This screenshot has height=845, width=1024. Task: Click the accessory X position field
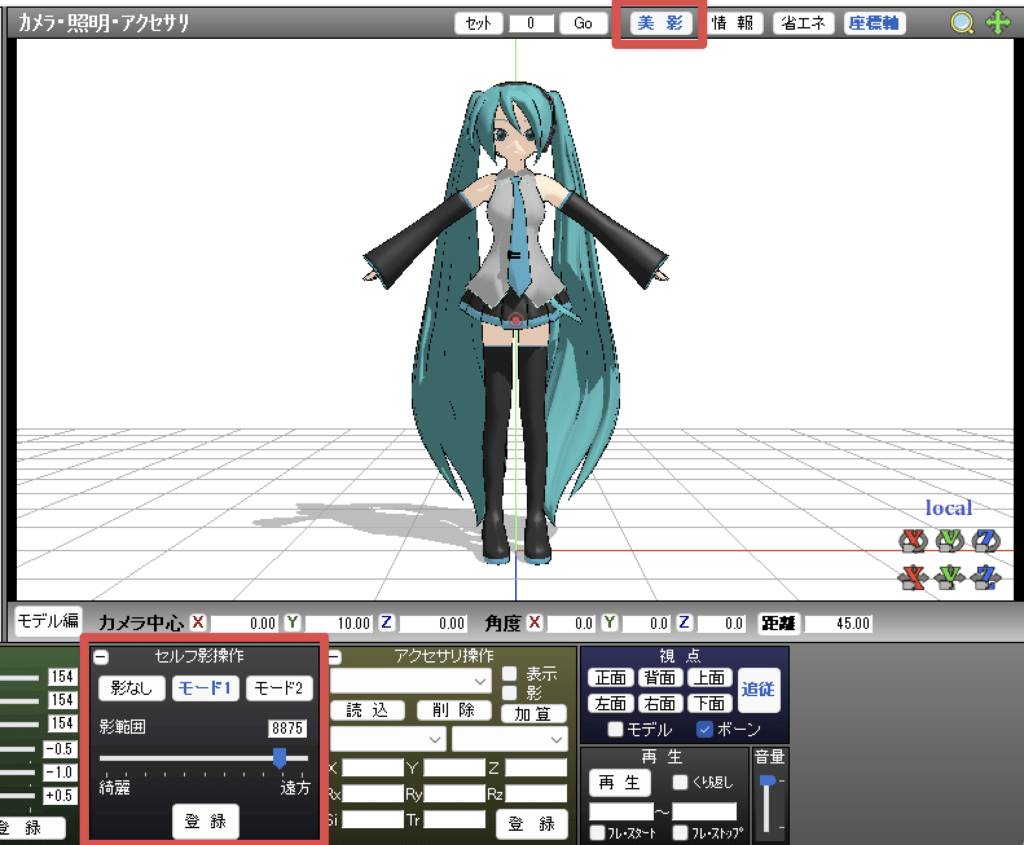tap(373, 768)
